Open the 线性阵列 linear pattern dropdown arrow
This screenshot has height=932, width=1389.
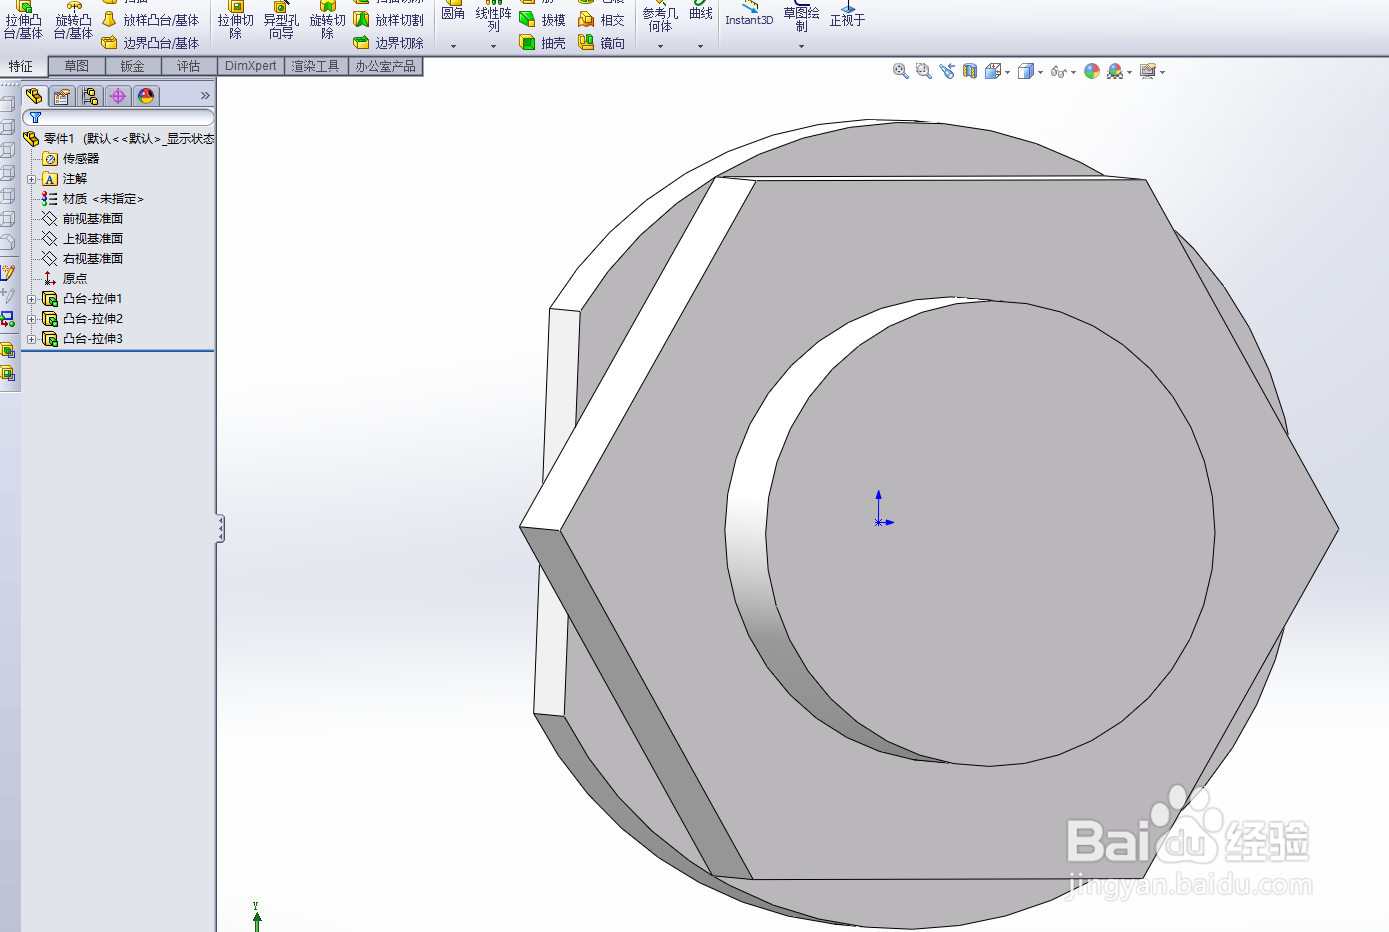coord(493,46)
